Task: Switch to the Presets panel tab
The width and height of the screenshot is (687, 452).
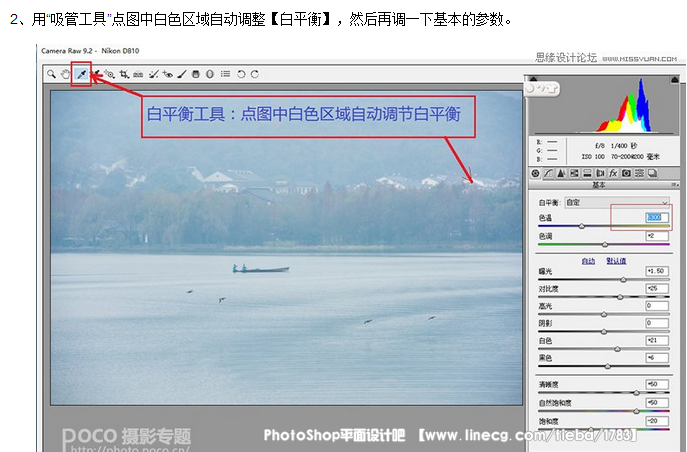Action: point(640,173)
